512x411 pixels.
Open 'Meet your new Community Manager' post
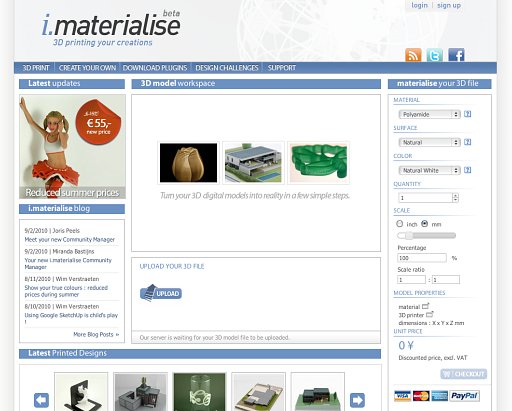70,239
